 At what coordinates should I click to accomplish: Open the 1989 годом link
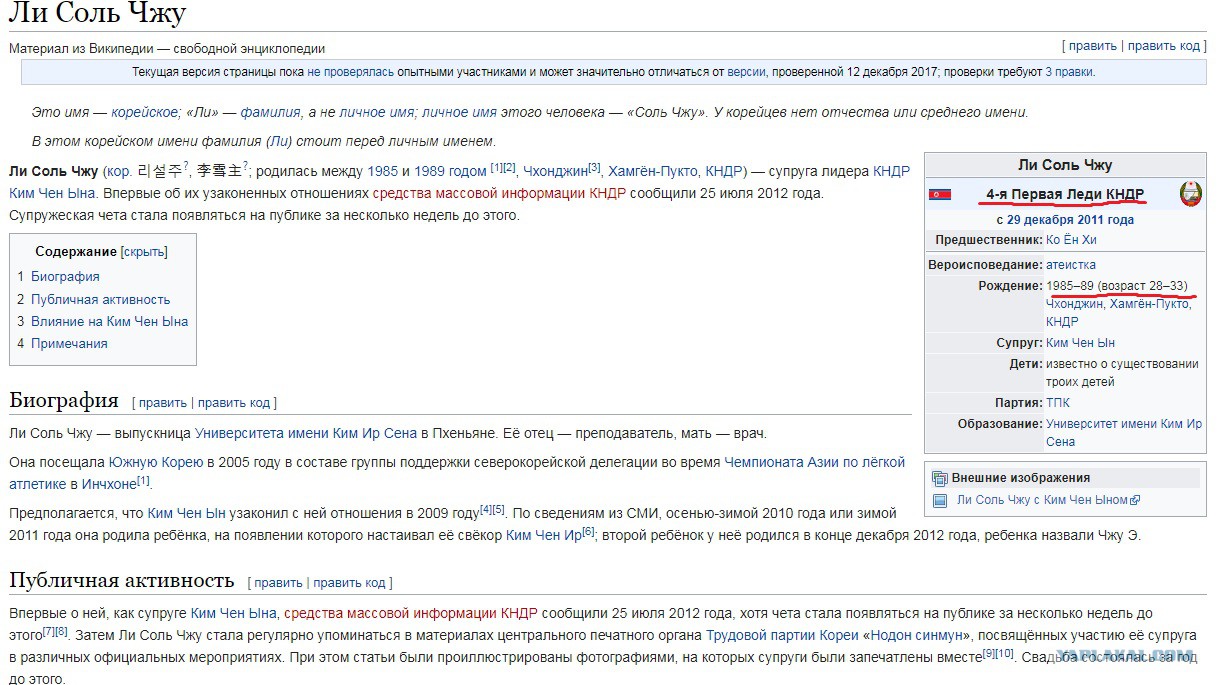tap(450, 171)
